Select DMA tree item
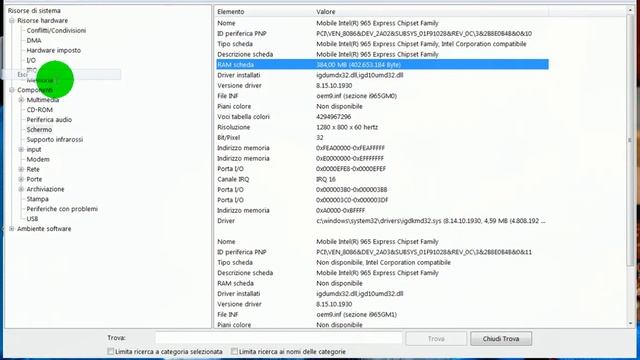This screenshot has width=640, height=360. pos(34,40)
